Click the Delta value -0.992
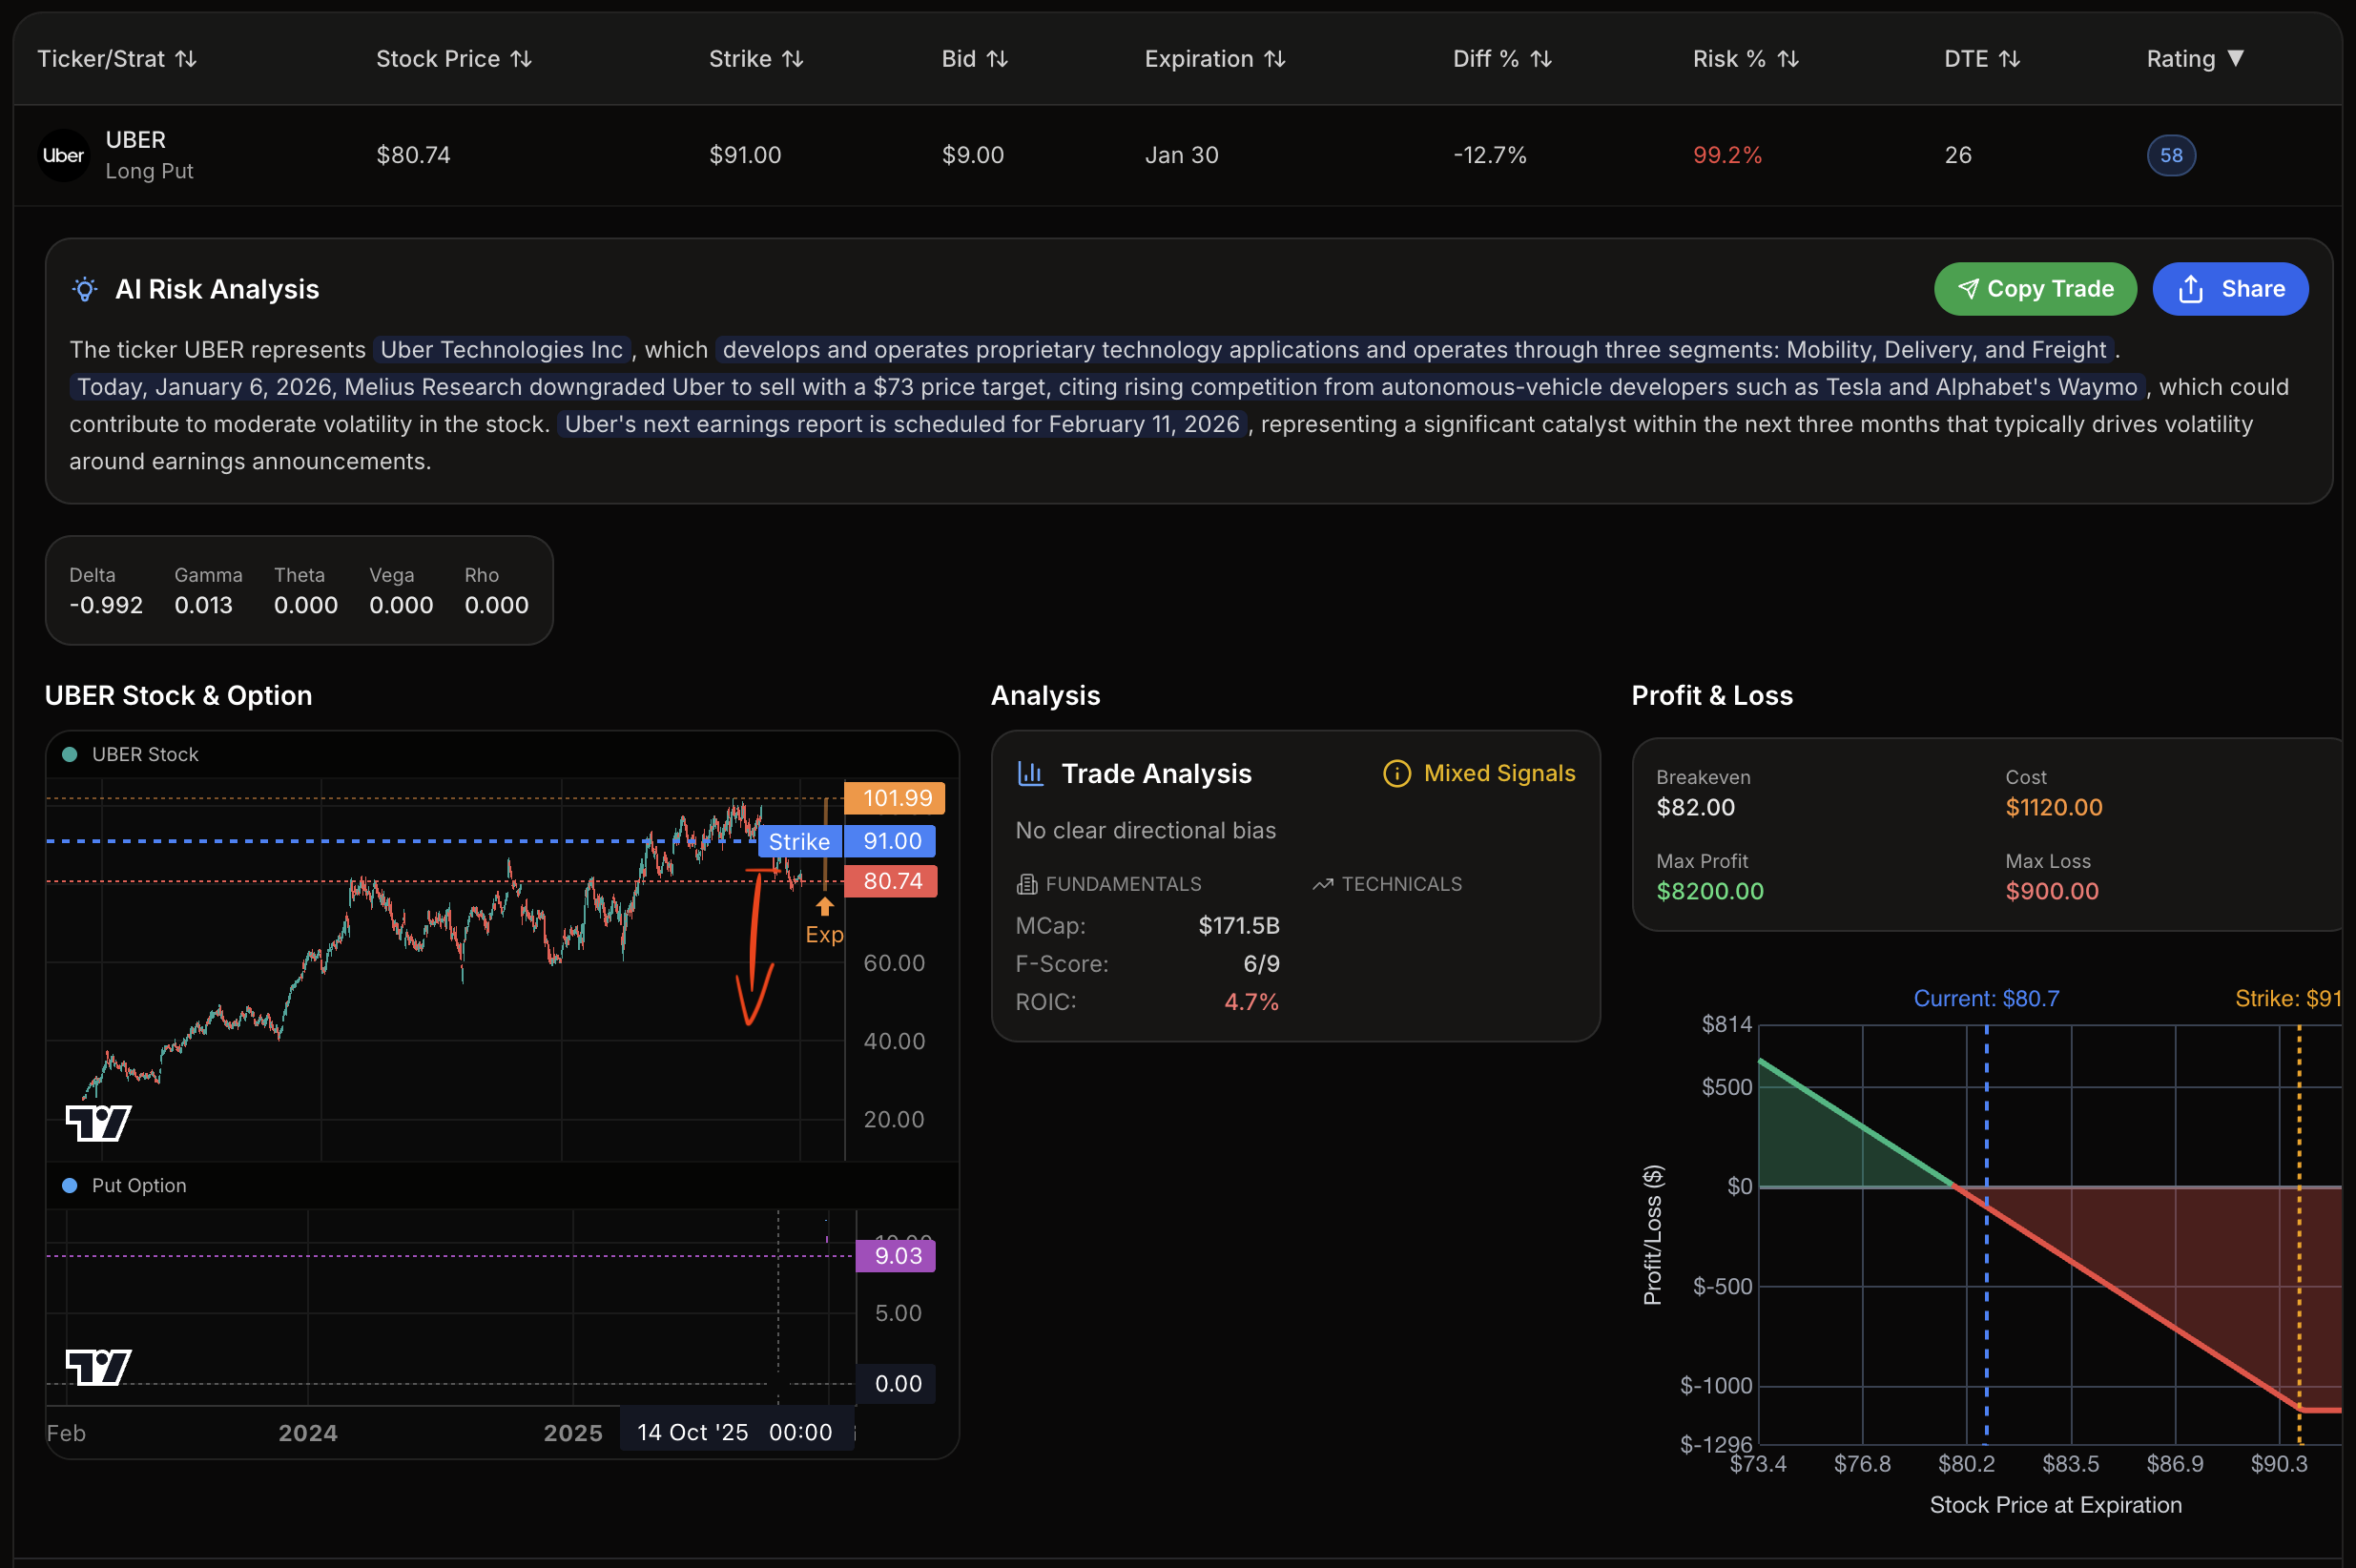This screenshot has height=1568, width=2356. point(106,605)
